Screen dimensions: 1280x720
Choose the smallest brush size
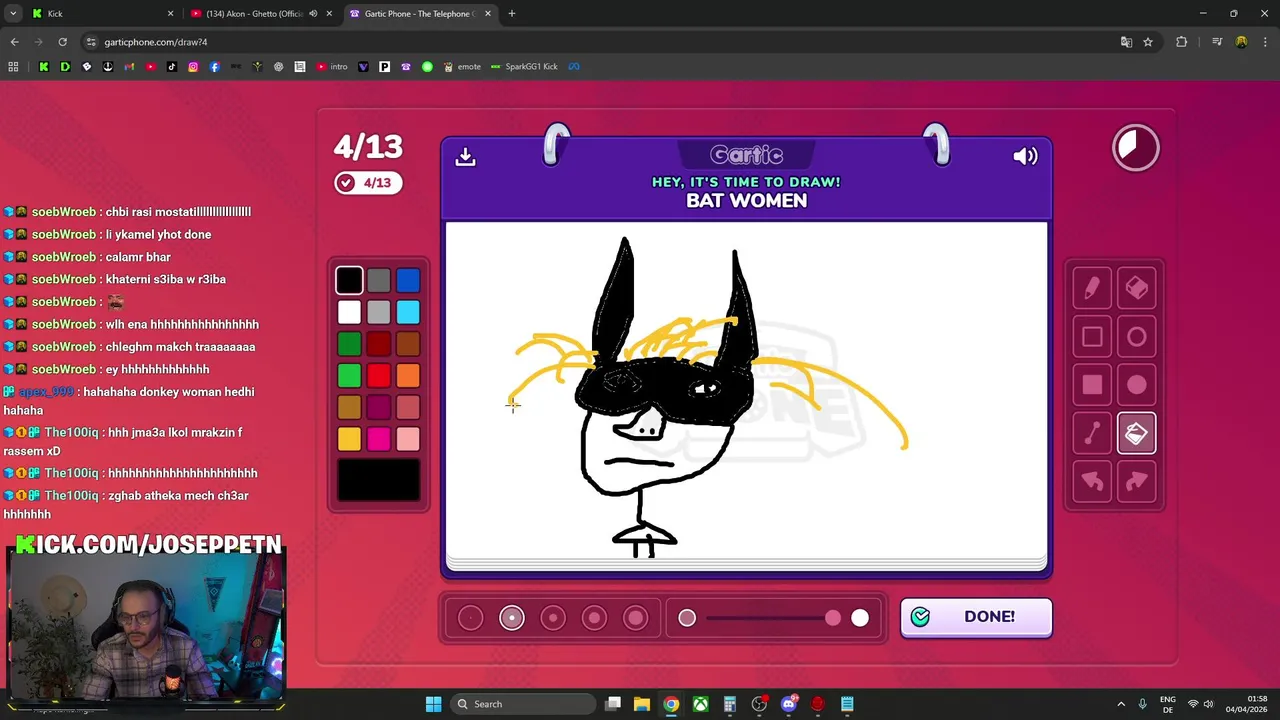[x=470, y=618]
